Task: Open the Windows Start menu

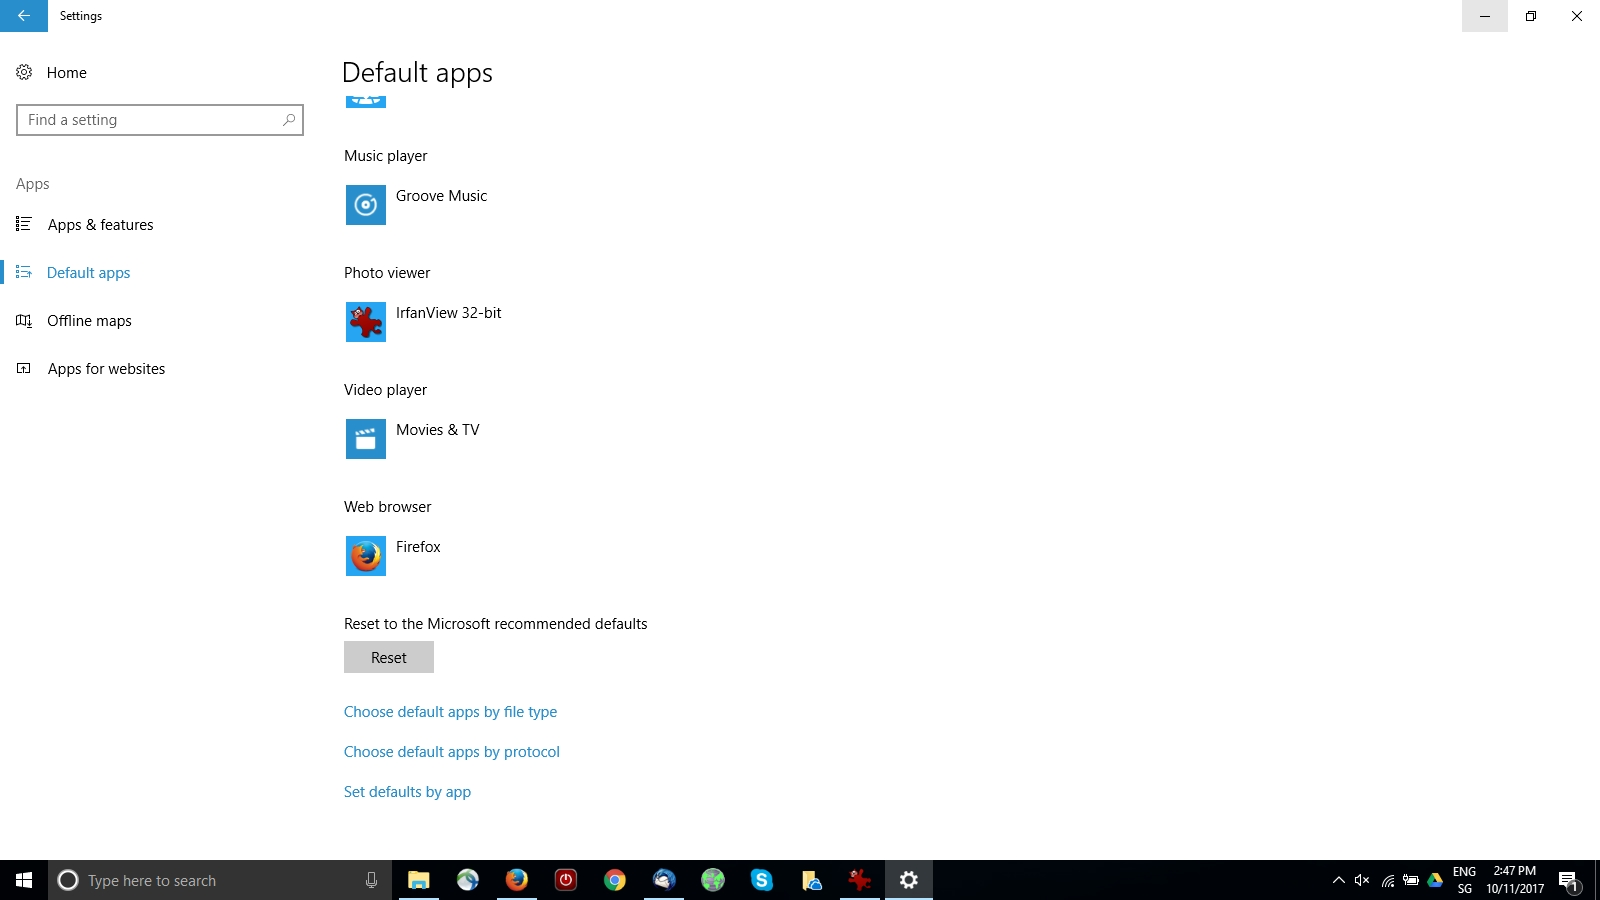Action: click(24, 880)
